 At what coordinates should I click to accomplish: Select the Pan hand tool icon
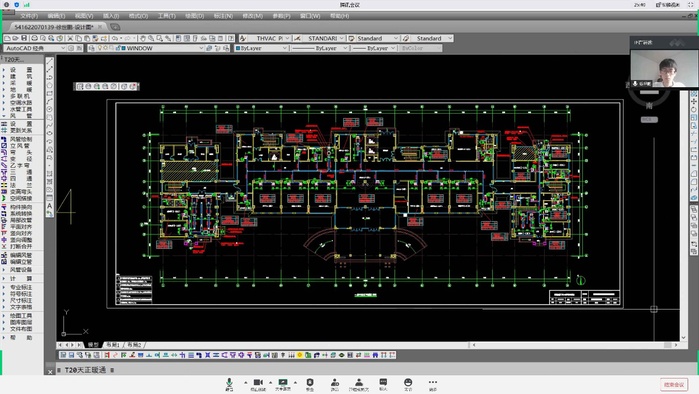click(143, 38)
